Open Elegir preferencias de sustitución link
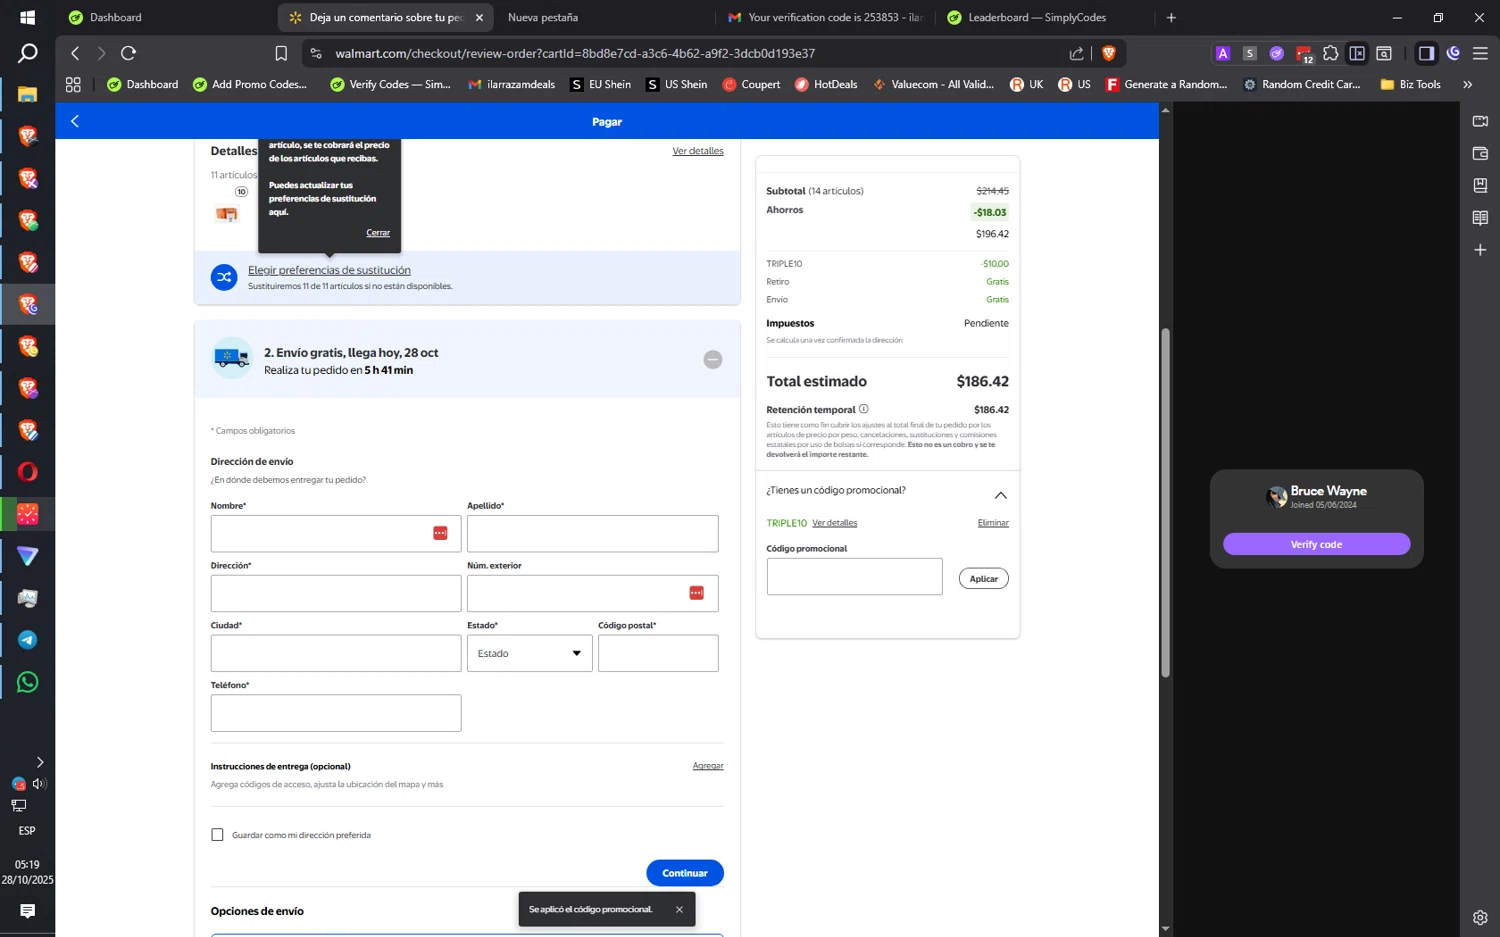This screenshot has width=1500, height=937. (329, 270)
